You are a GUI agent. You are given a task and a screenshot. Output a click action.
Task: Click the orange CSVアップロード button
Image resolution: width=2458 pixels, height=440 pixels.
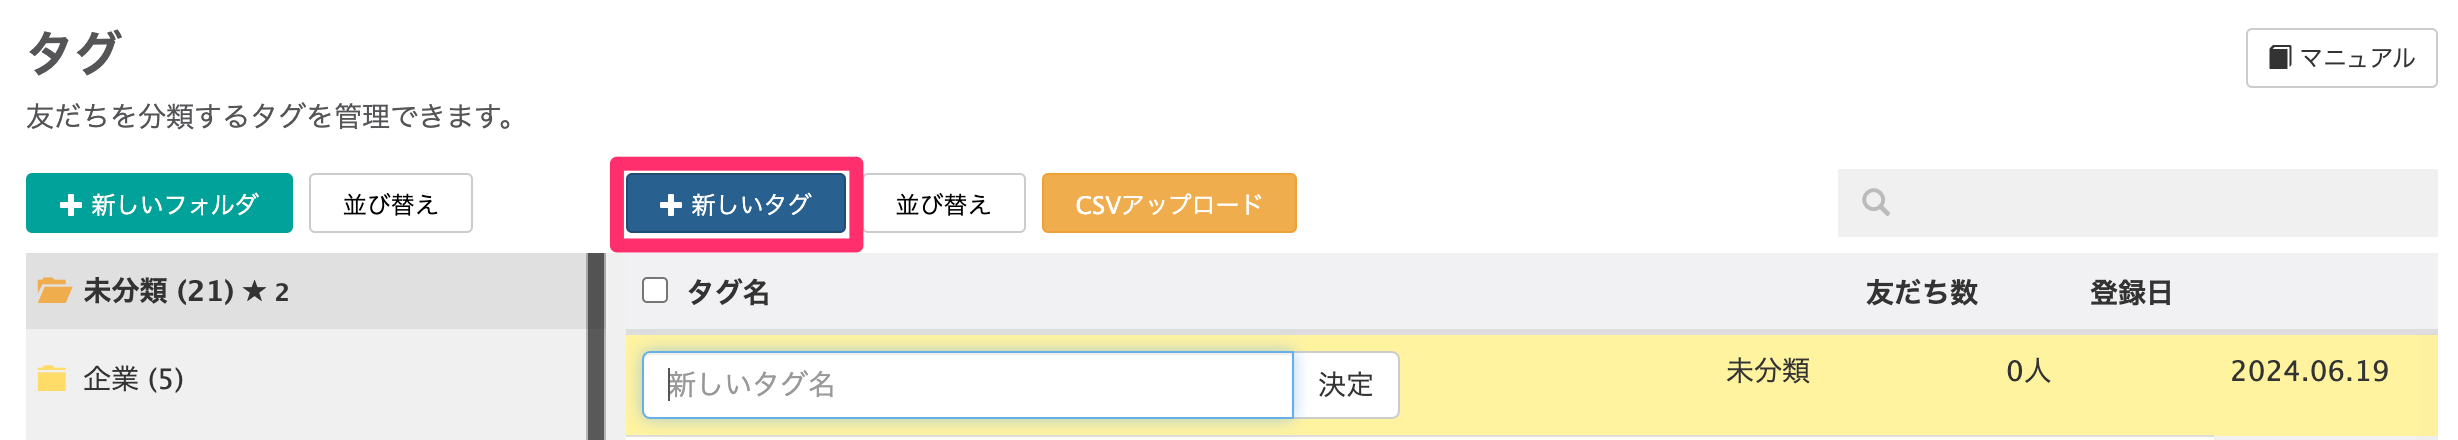(1168, 204)
